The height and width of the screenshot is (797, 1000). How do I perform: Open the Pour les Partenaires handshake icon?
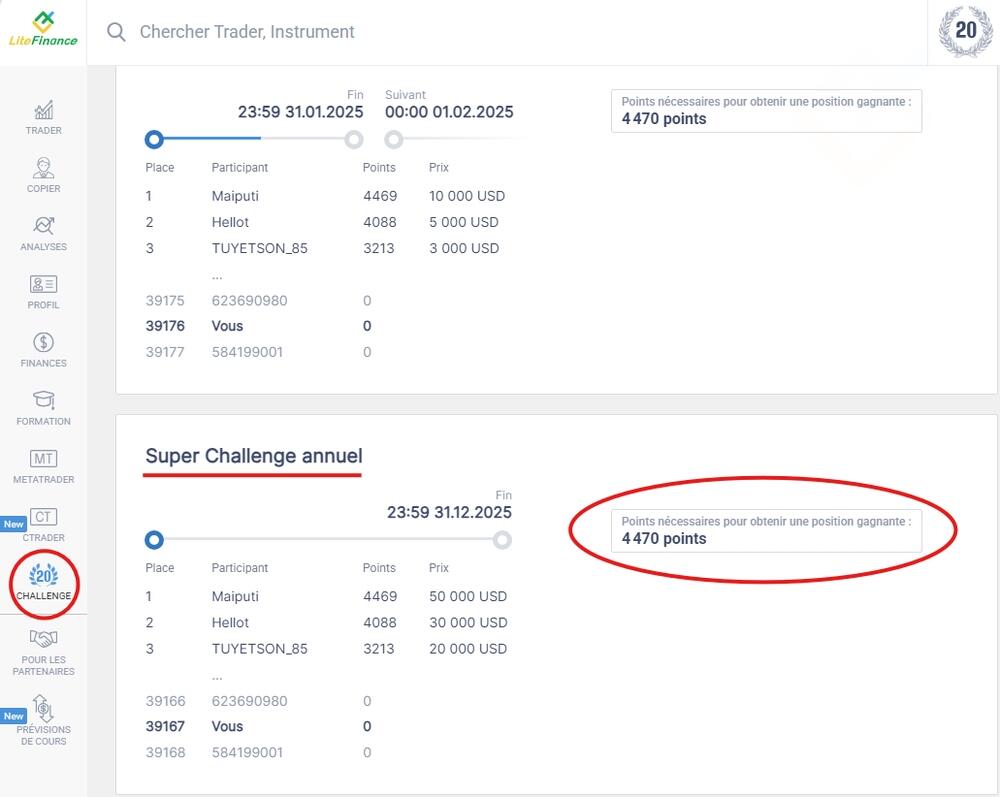tap(43, 638)
